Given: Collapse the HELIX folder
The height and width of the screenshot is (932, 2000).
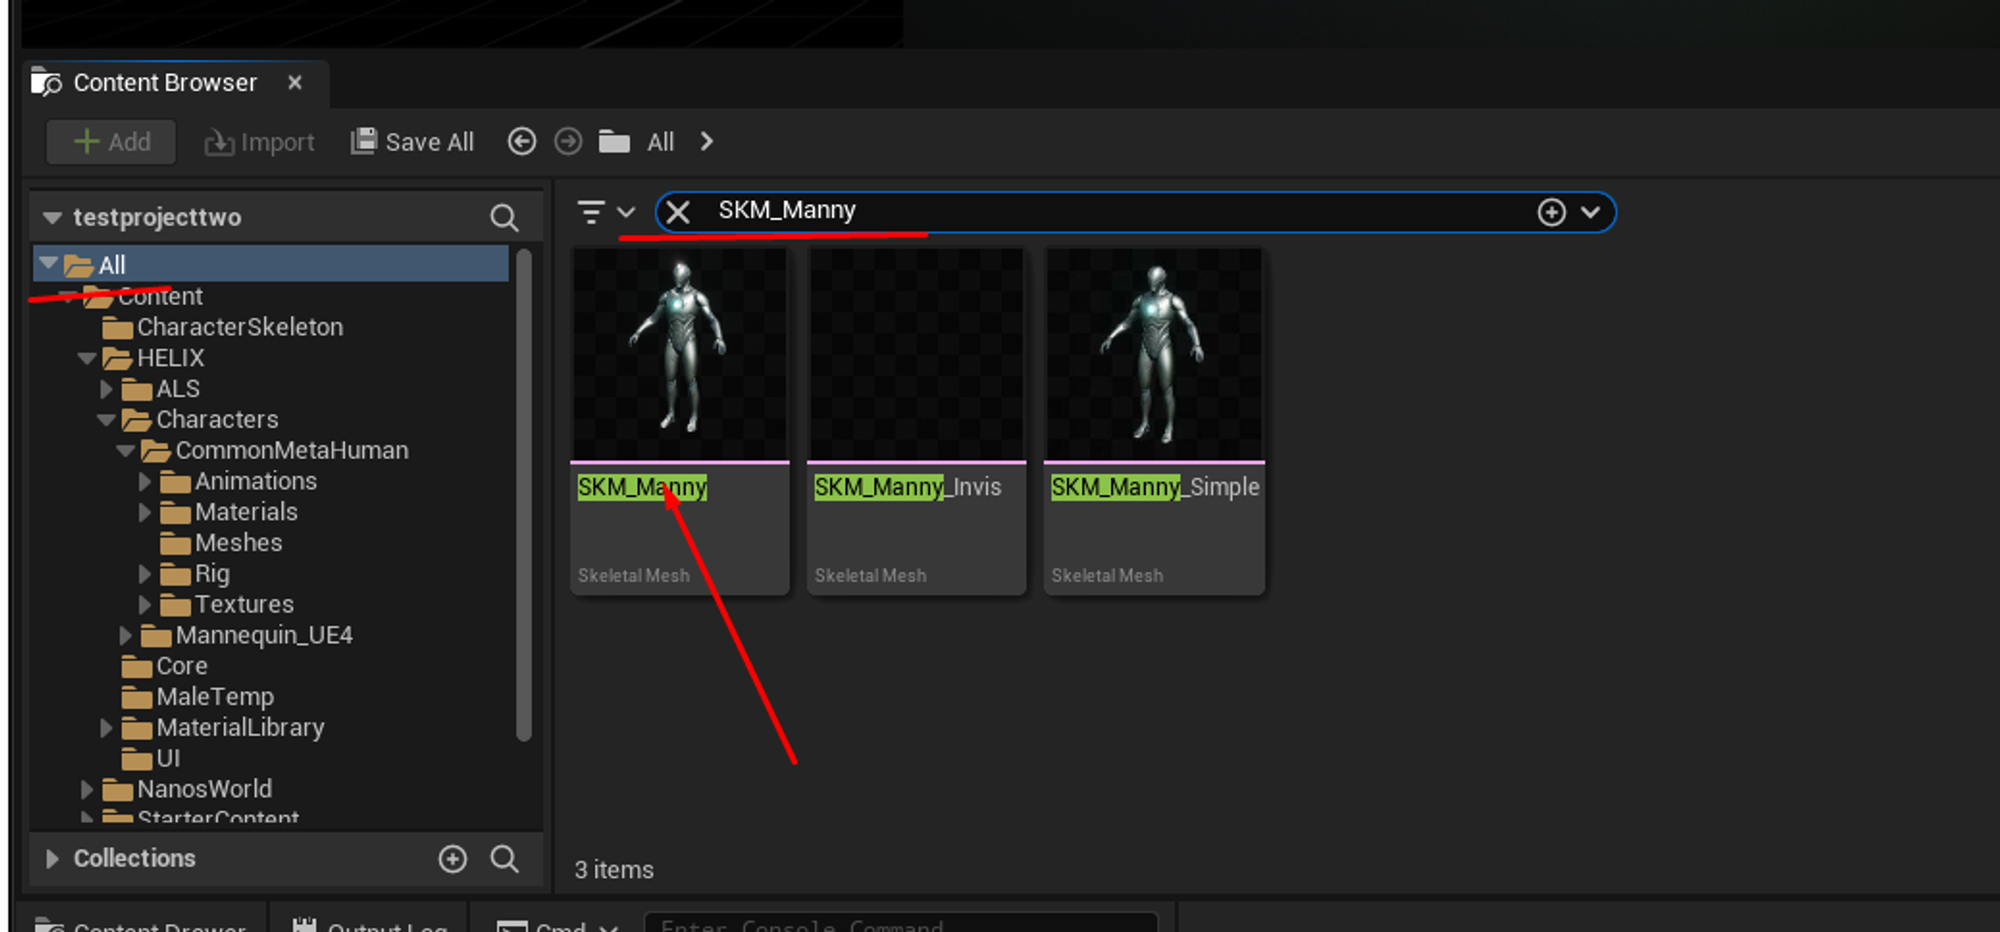Looking at the screenshot, I should click(87, 358).
